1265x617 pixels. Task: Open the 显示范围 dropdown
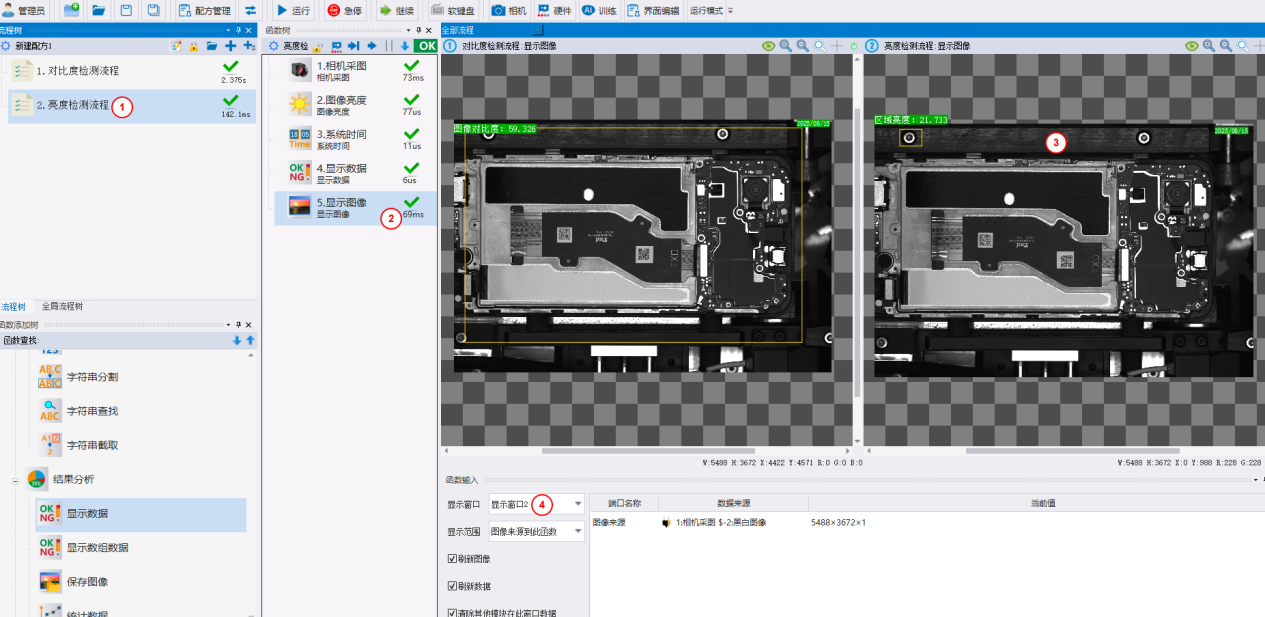[536, 532]
